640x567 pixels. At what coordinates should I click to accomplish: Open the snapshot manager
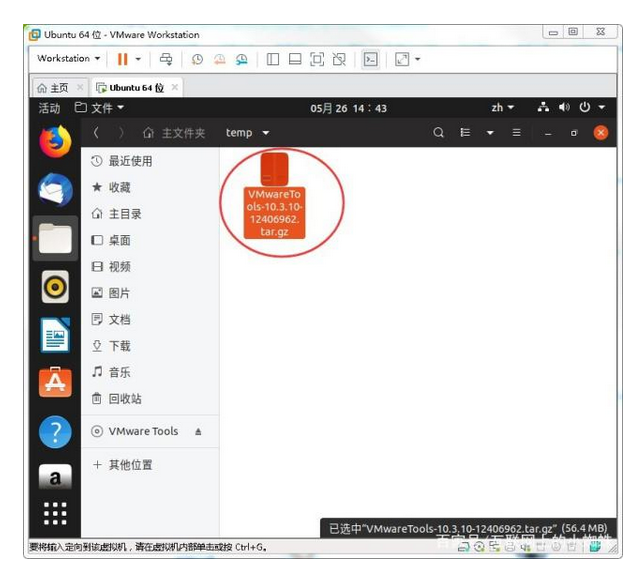242,60
